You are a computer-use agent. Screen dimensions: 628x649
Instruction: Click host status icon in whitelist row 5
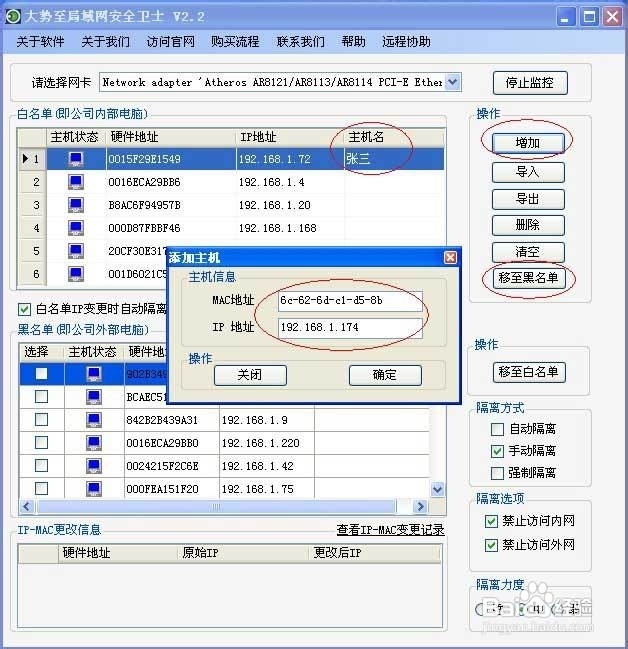[76, 250]
